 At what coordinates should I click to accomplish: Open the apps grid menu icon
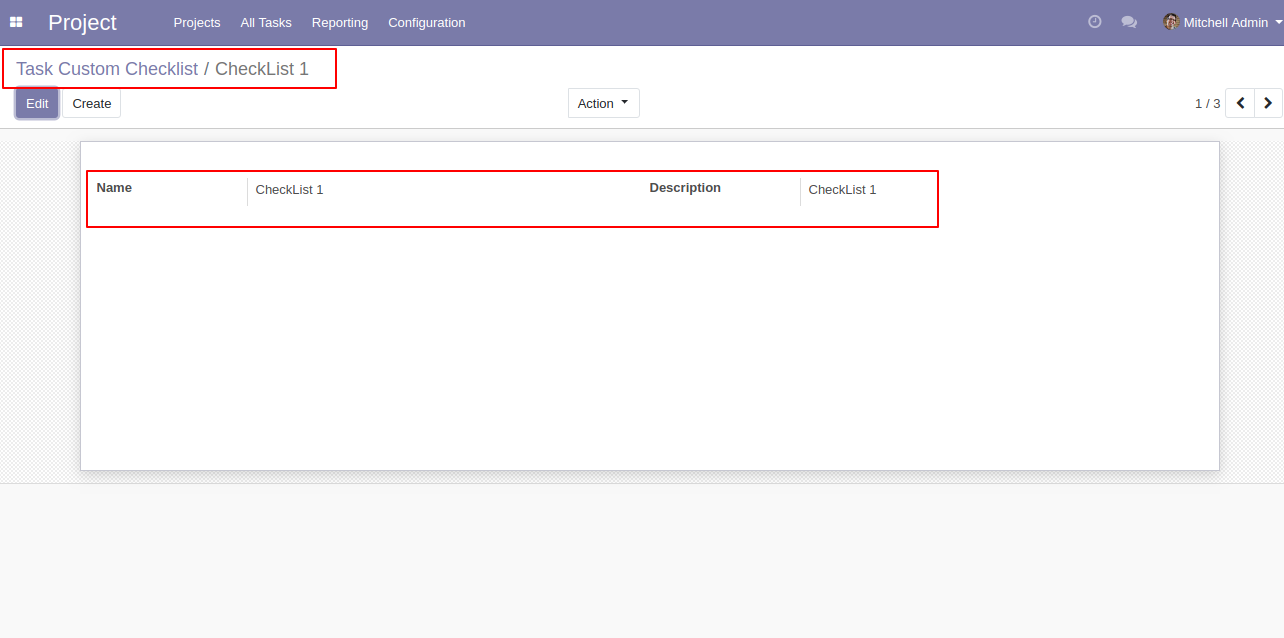click(x=16, y=22)
